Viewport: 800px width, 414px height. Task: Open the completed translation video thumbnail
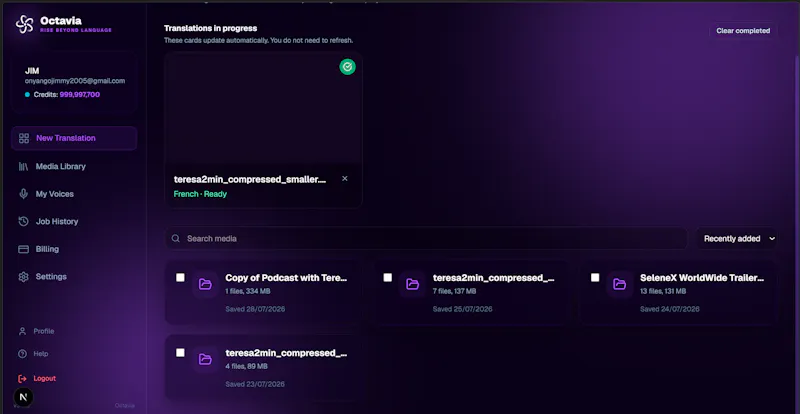tap(264, 108)
